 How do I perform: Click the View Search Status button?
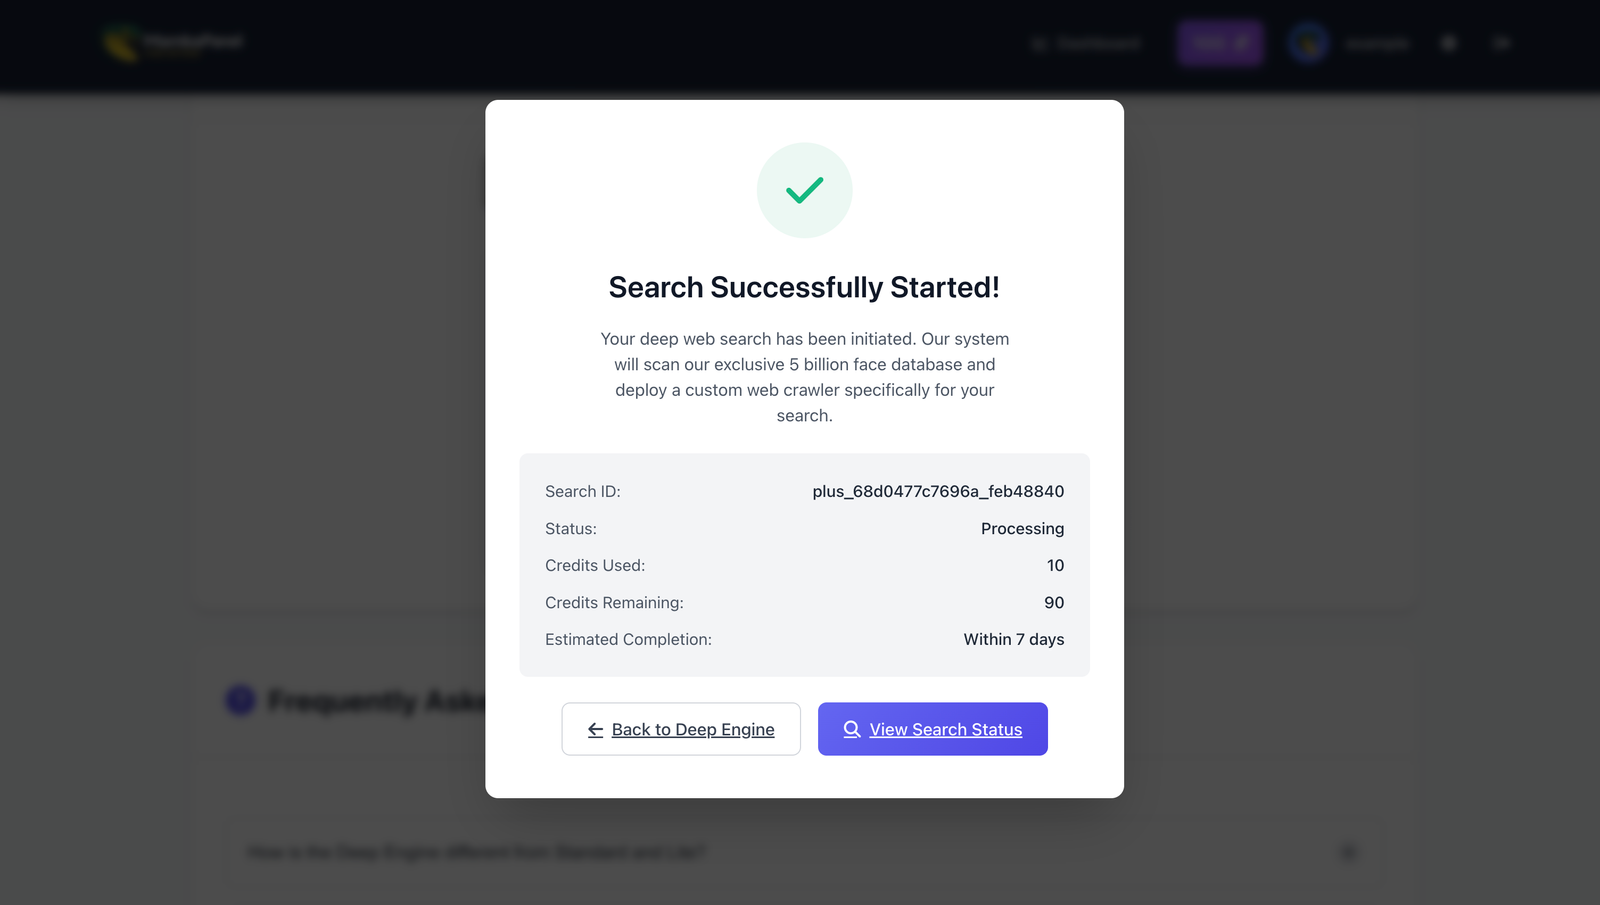pyautogui.click(x=932, y=729)
